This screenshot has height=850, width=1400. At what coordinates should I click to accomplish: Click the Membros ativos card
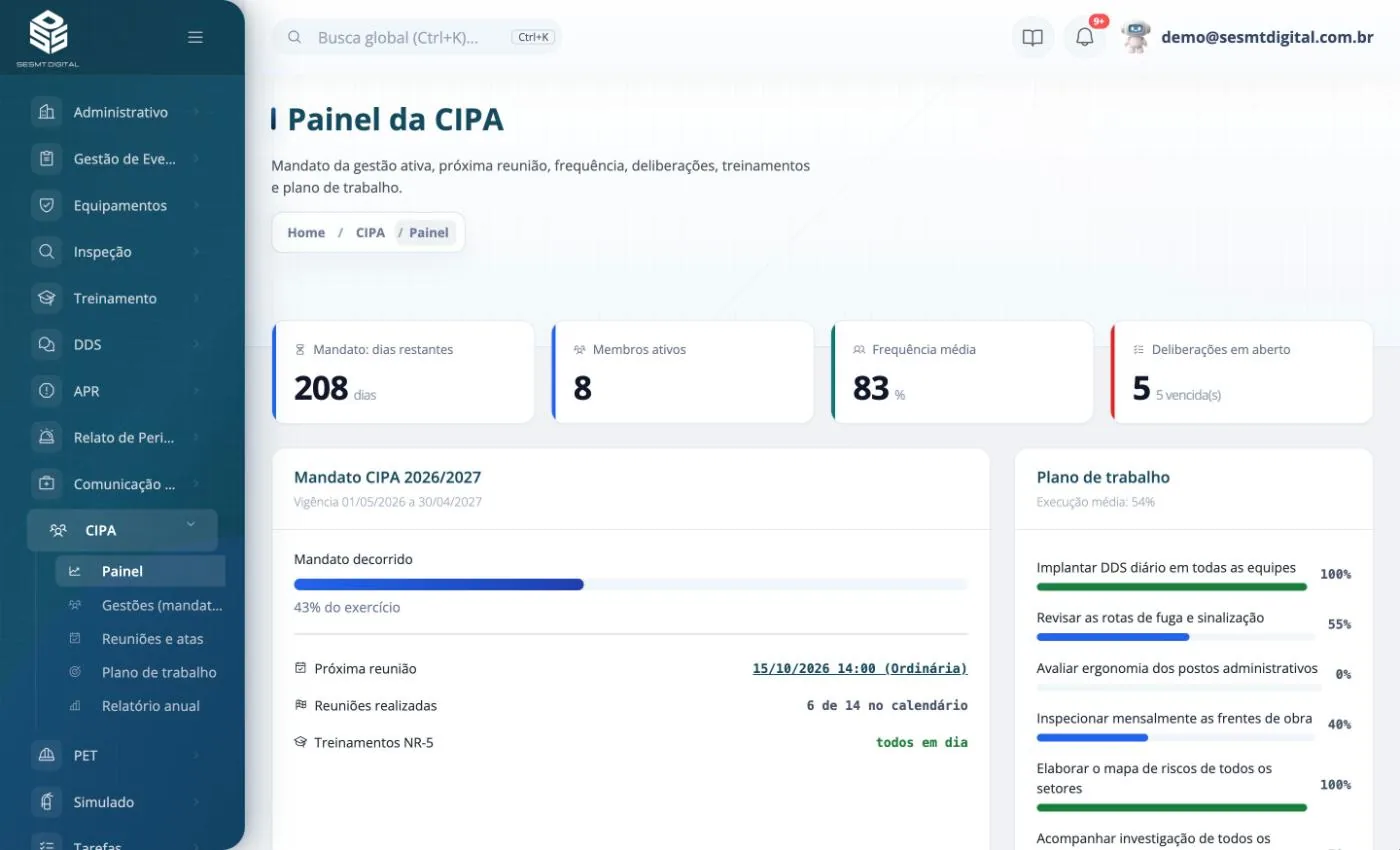[682, 372]
